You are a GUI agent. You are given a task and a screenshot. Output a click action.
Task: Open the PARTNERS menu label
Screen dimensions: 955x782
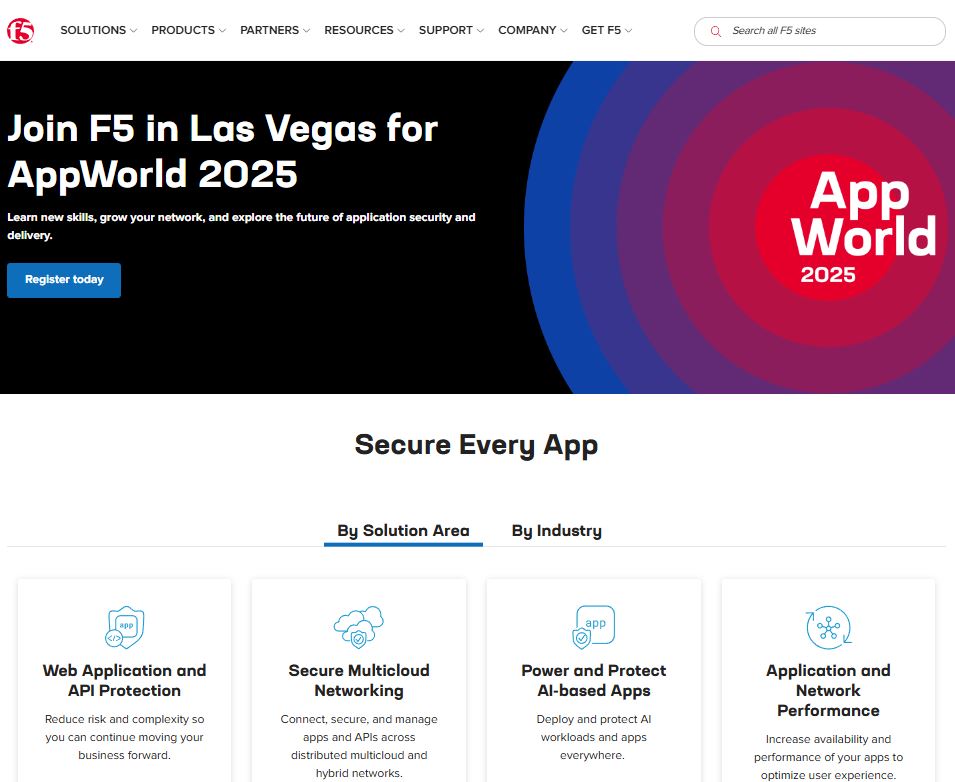[270, 30]
